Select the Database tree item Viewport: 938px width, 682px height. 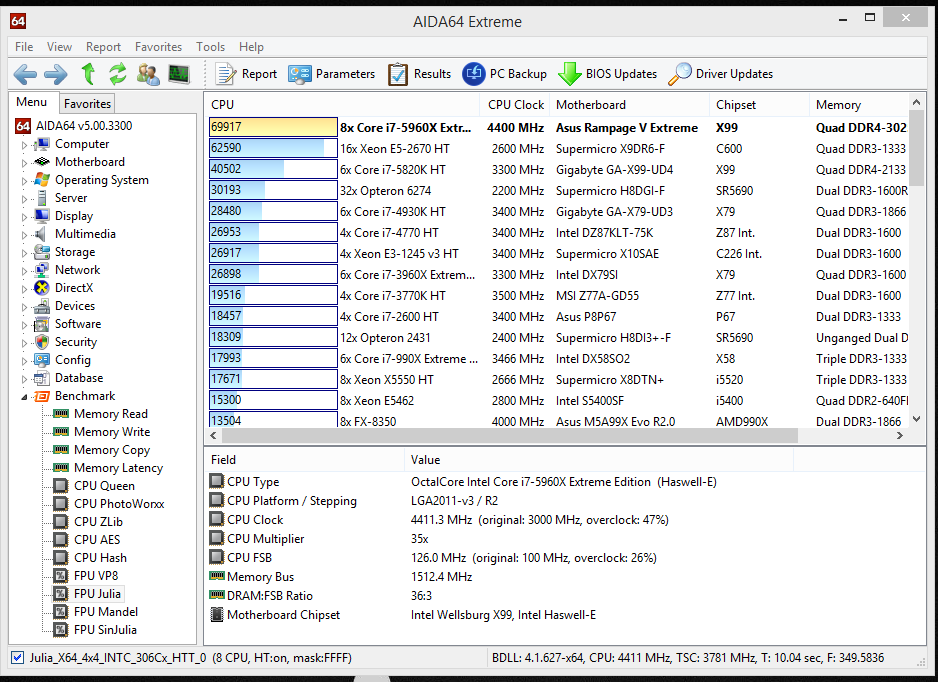pyautogui.click(x=79, y=377)
